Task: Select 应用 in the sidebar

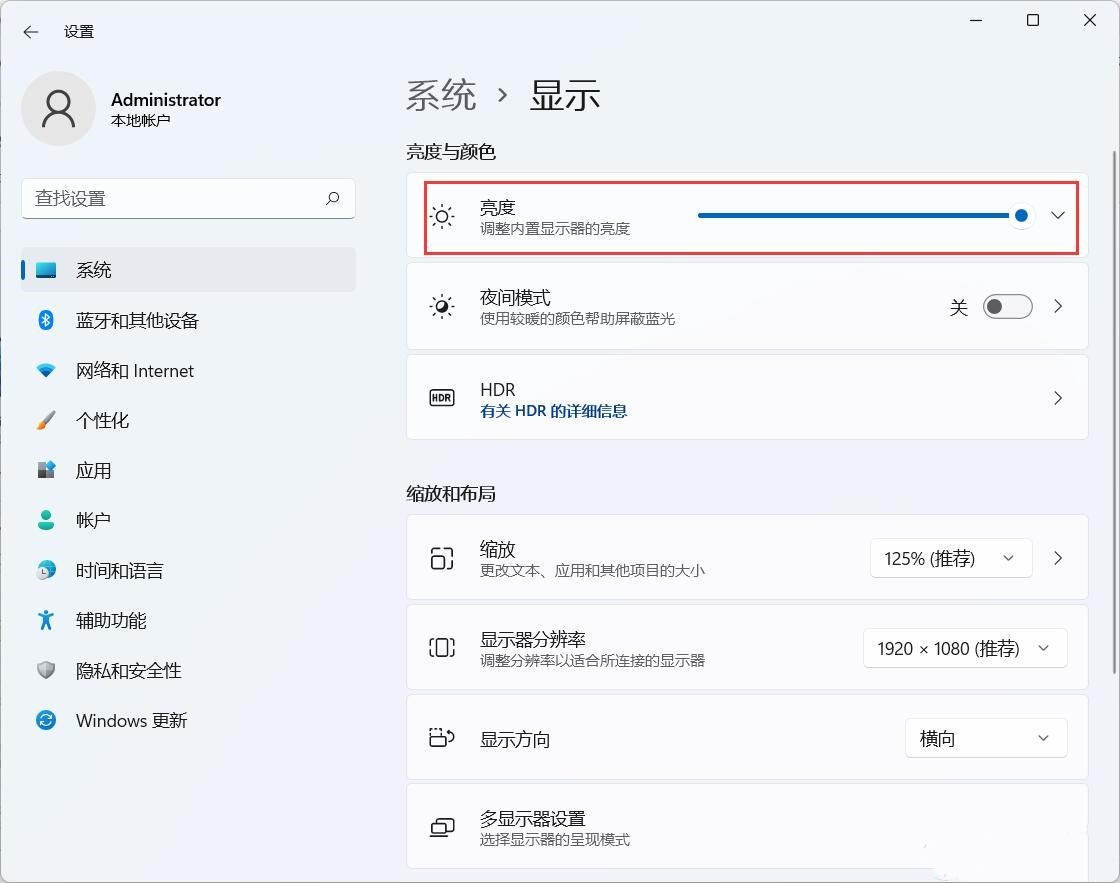Action: tap(94, 470)
